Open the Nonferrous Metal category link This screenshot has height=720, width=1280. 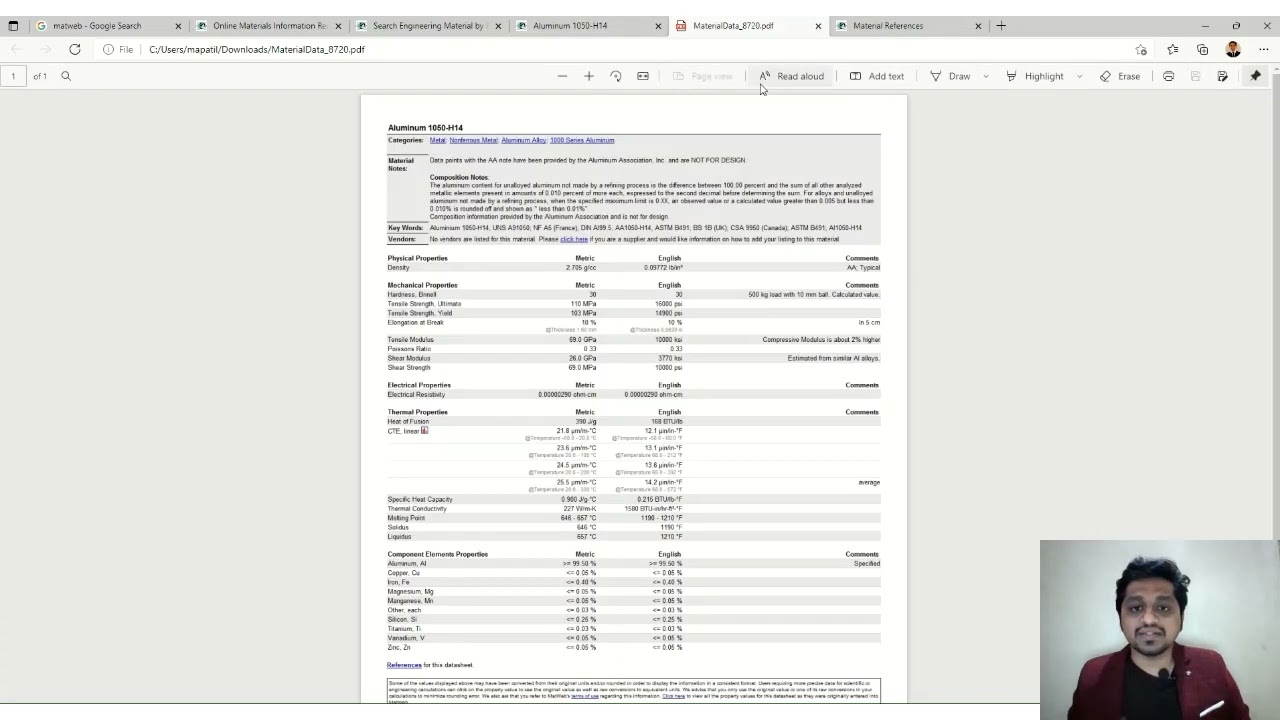(x=473, y=140)
